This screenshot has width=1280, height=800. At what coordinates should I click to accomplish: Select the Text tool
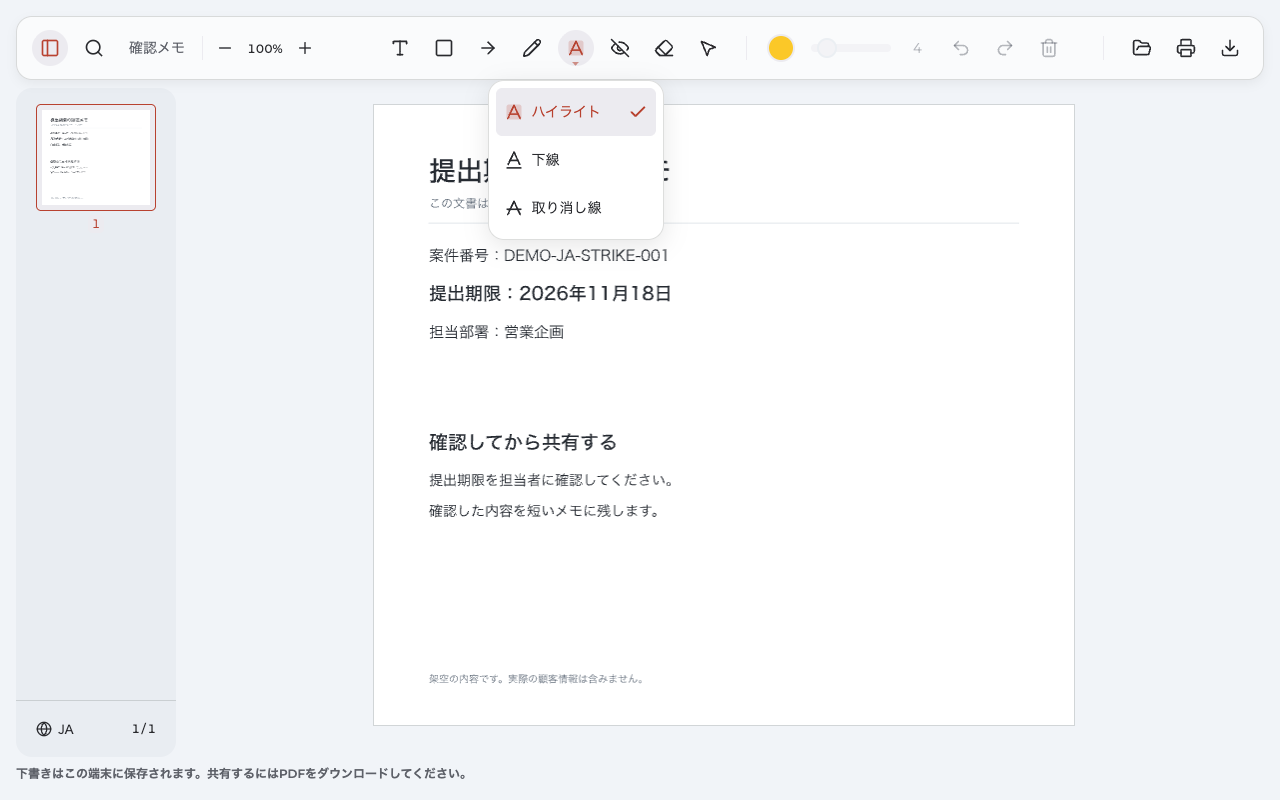400,48
